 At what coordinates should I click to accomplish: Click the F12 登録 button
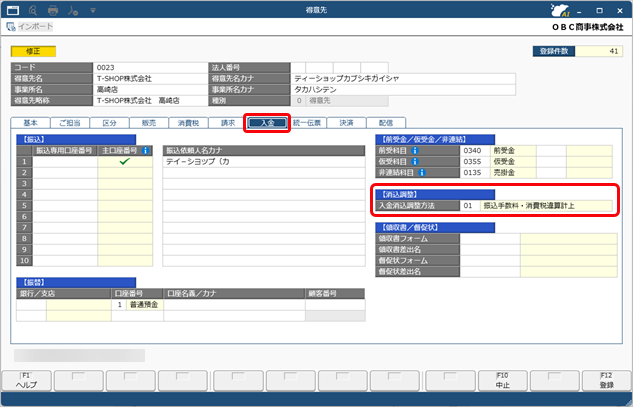[607, 381]
